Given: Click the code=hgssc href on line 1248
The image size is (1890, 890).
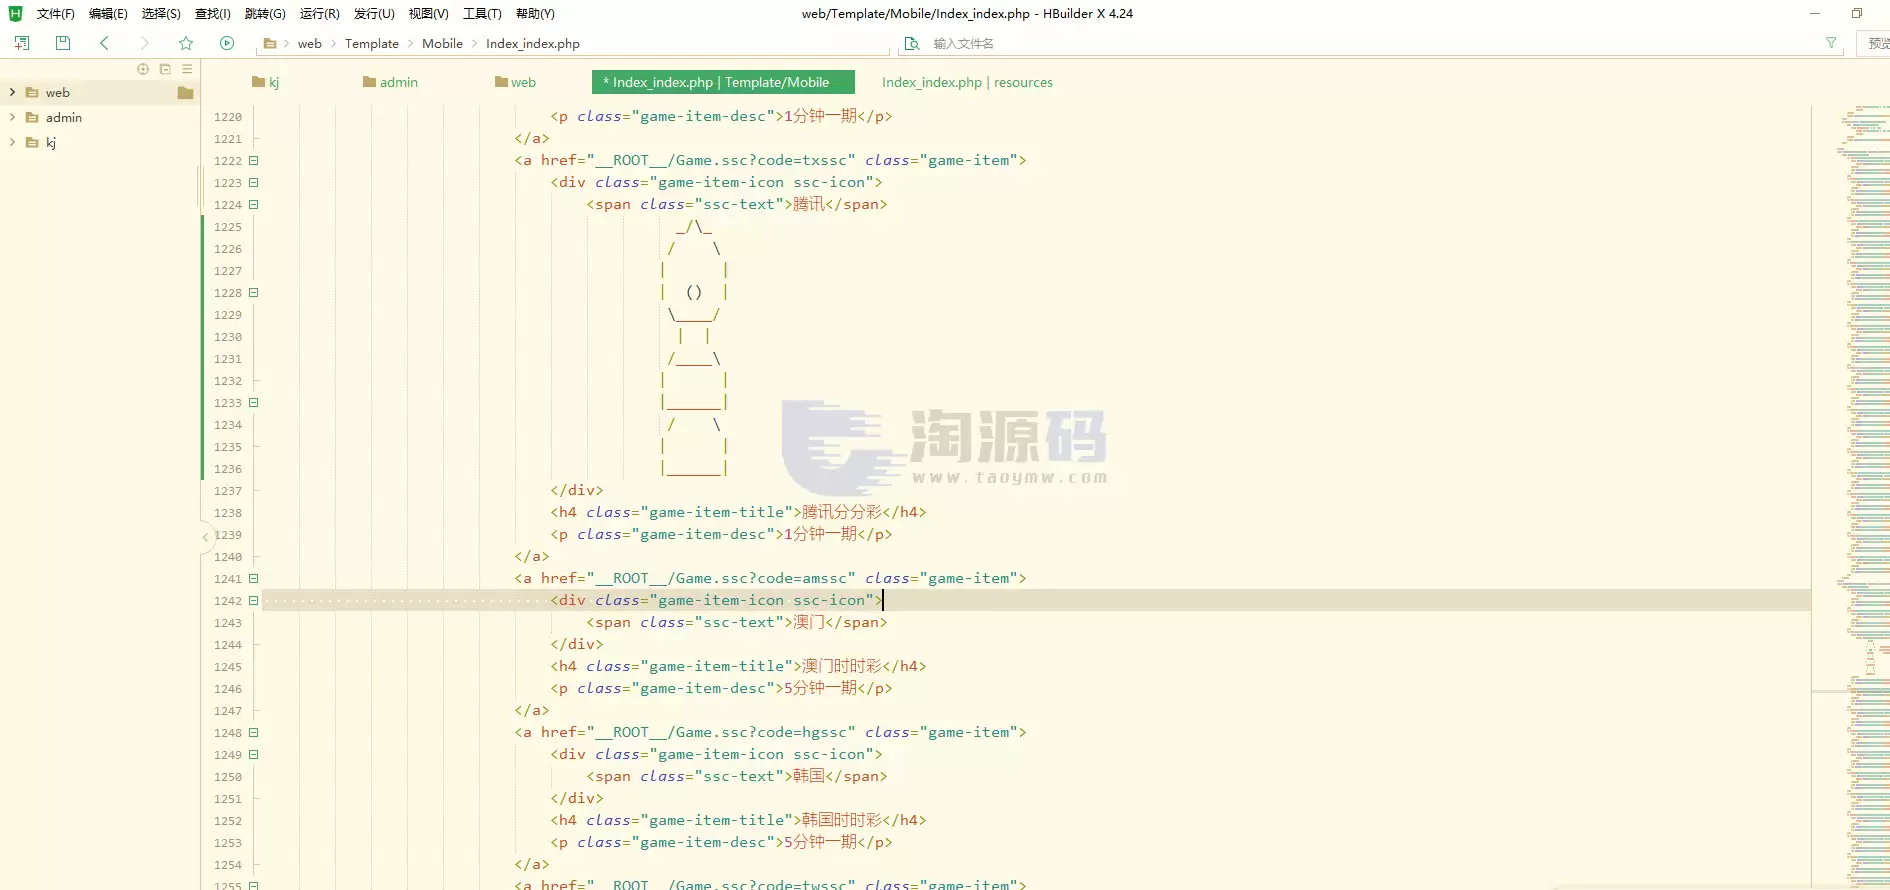Looking at the screenshot, I should click(721, 732).
